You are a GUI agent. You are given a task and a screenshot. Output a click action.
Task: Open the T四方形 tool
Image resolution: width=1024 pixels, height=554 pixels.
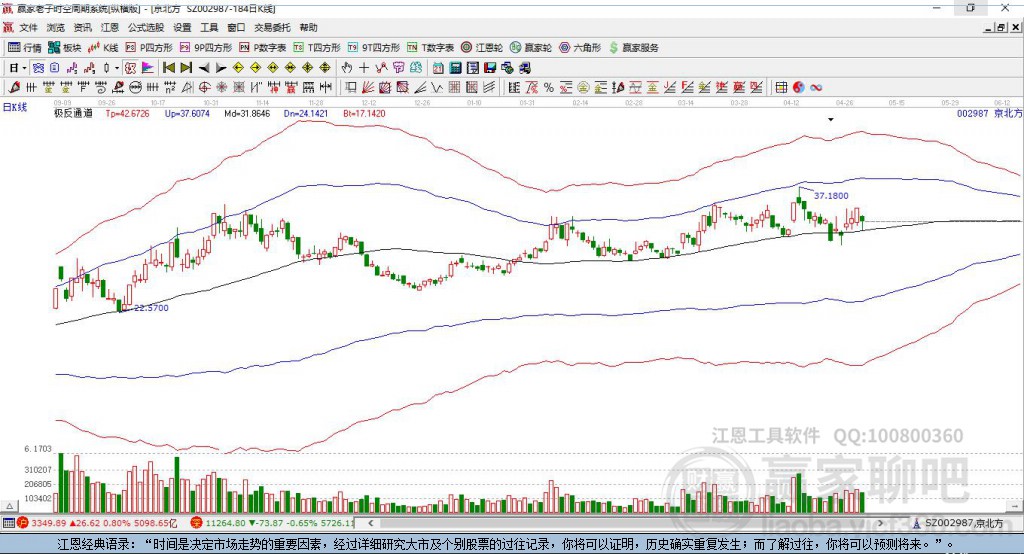pos(317,48)
